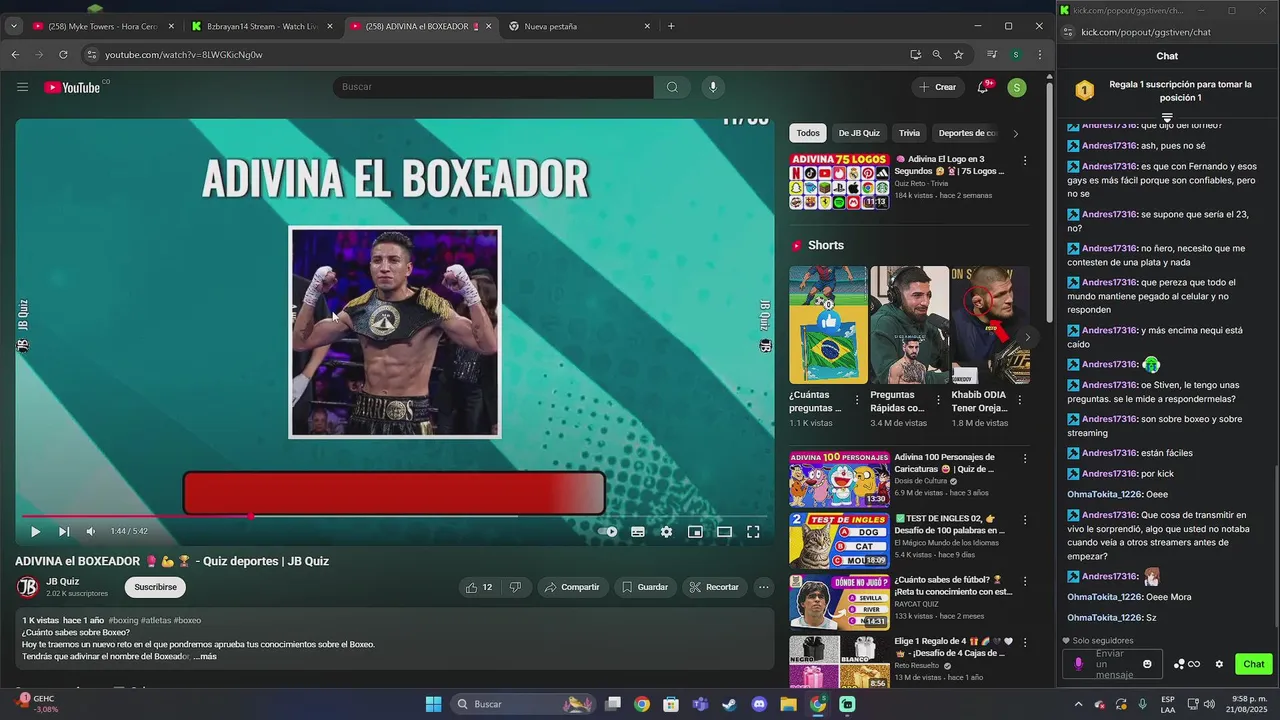Open the Windows Start menu
The image size is (1280, 720).
[x=433, y=704]
